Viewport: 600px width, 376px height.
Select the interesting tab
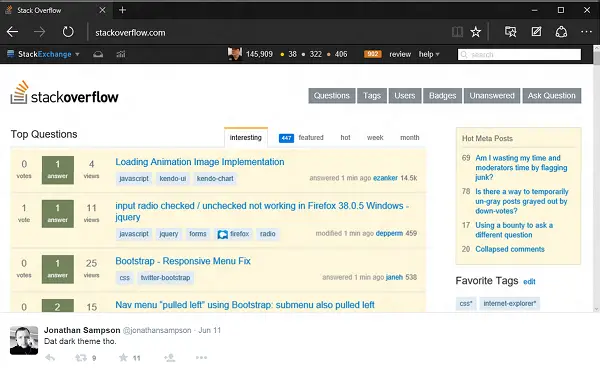click(246, 137)
